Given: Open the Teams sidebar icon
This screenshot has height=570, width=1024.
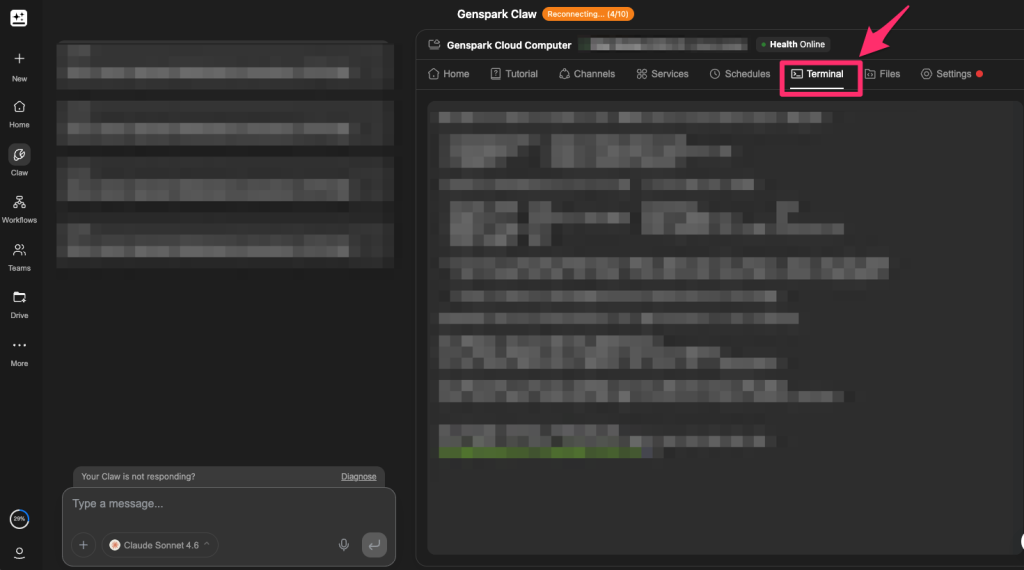Looking at the screenshot, I should 19,251.
